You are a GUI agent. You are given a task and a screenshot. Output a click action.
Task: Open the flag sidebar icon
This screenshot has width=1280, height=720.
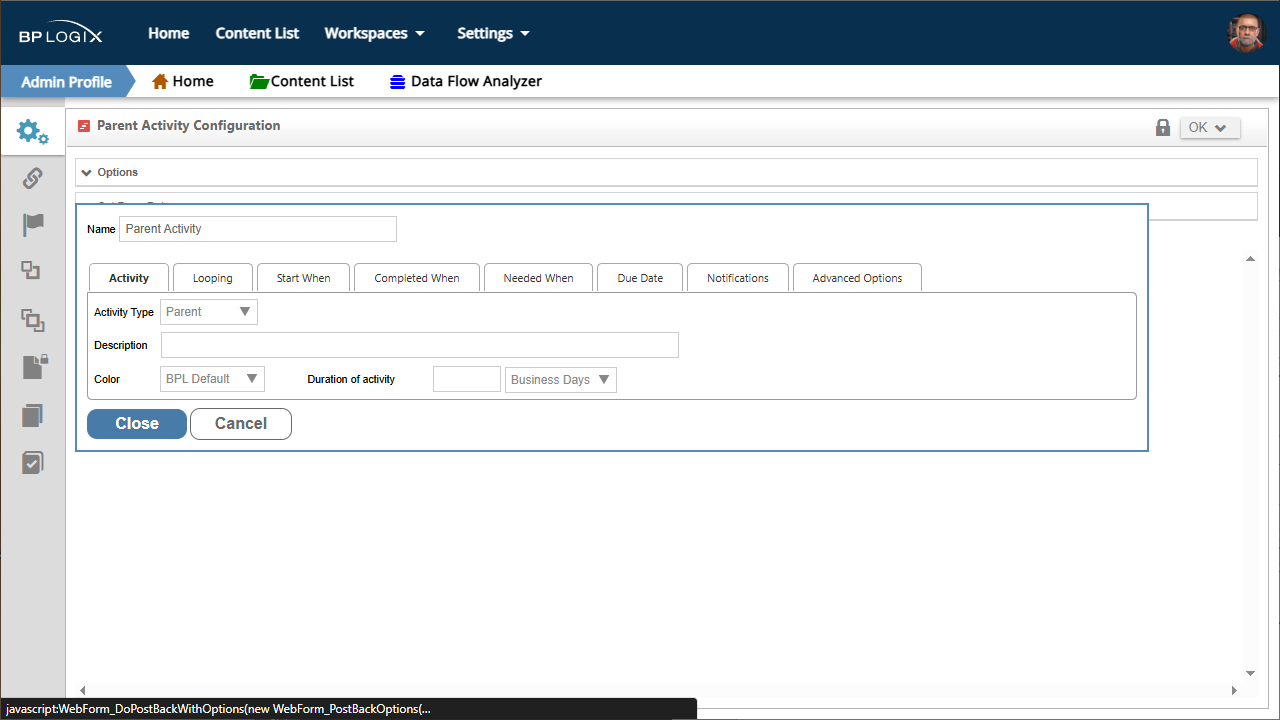(33, 225)
